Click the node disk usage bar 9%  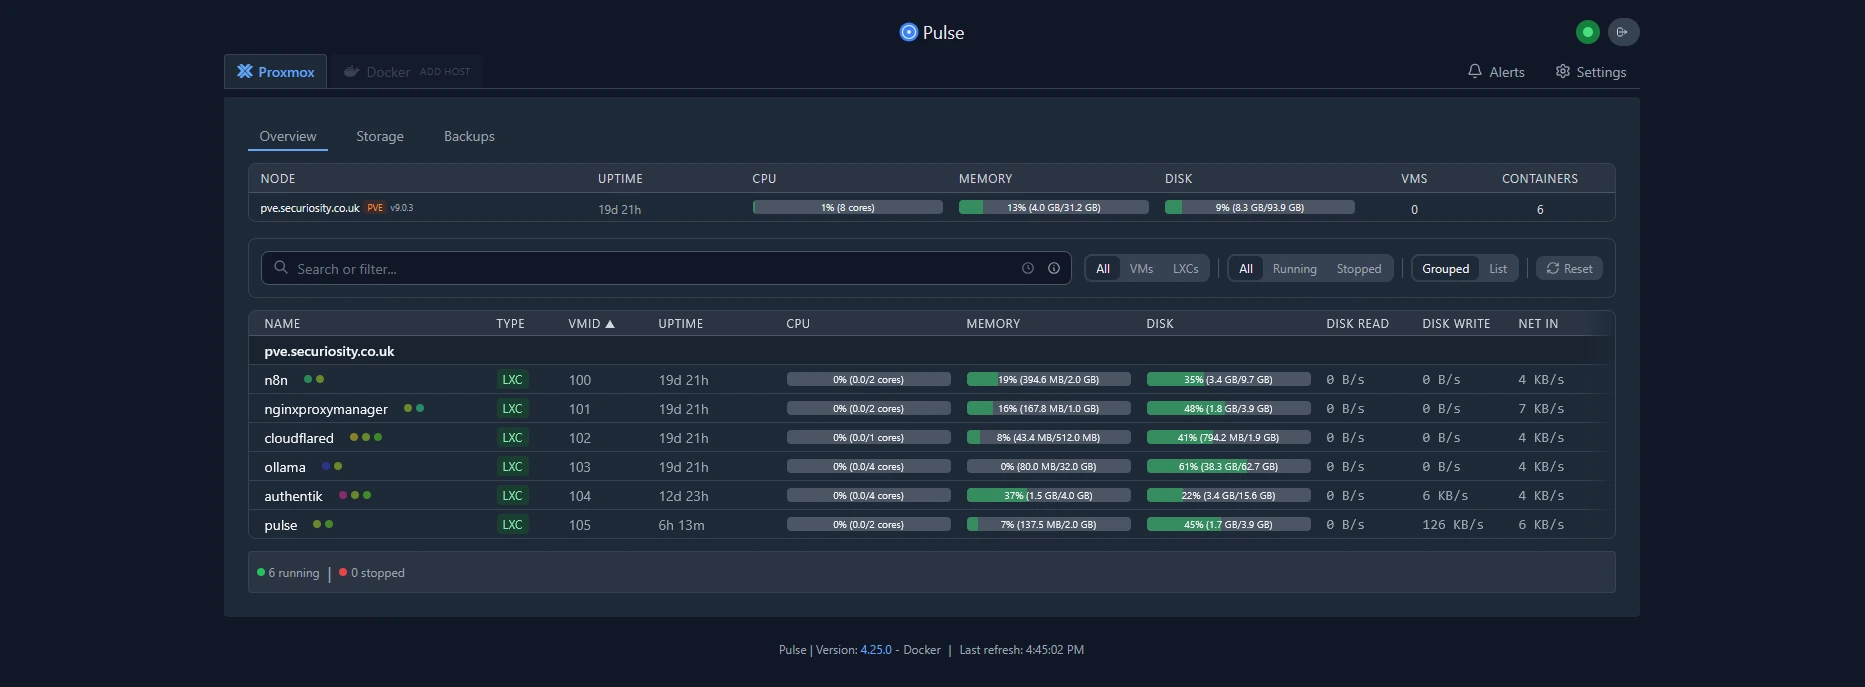(x=1259, y=207)
